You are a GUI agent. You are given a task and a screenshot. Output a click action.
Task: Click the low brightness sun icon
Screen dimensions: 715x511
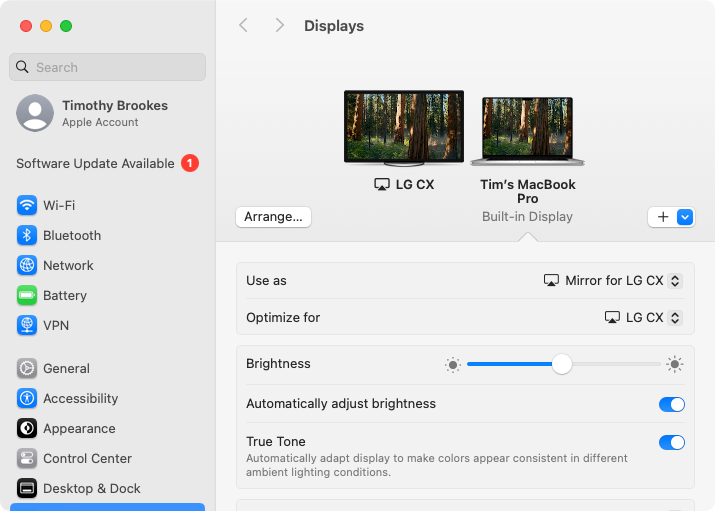click(453, 364)
